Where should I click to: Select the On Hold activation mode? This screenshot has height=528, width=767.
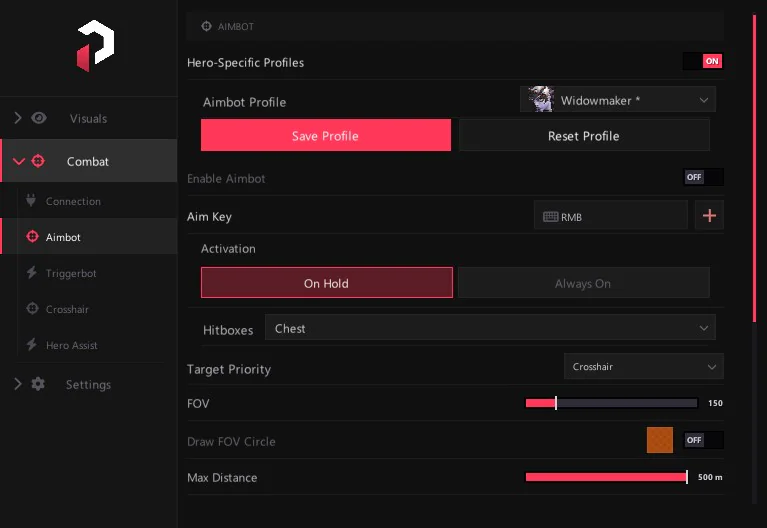coord(327,283)
